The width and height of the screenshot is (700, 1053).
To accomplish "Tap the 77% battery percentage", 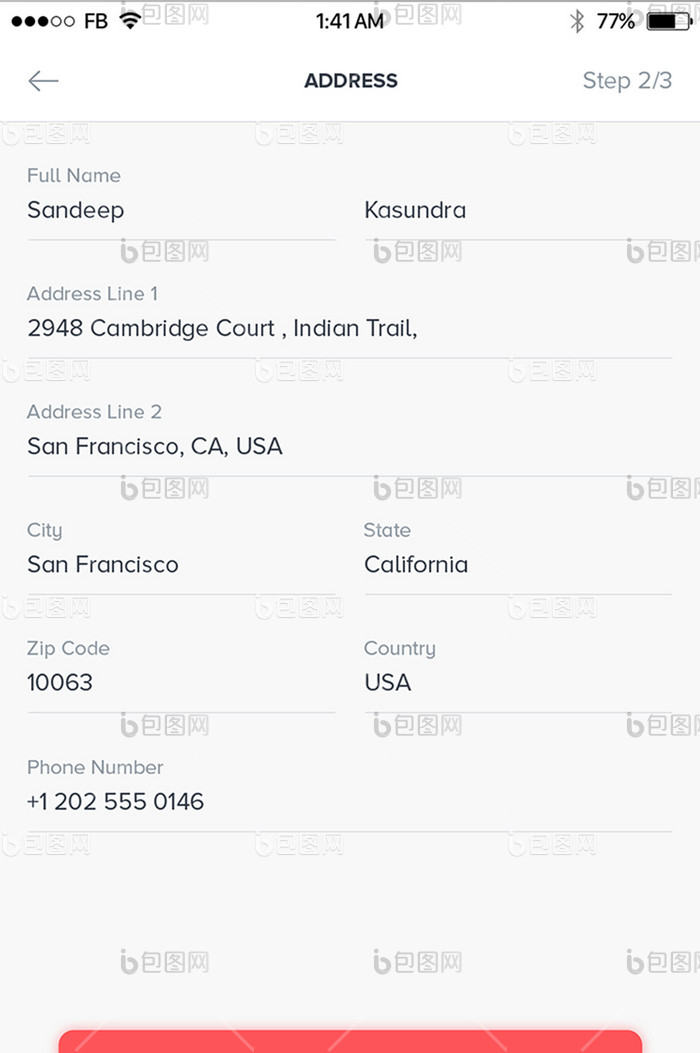I will point(615,21).
